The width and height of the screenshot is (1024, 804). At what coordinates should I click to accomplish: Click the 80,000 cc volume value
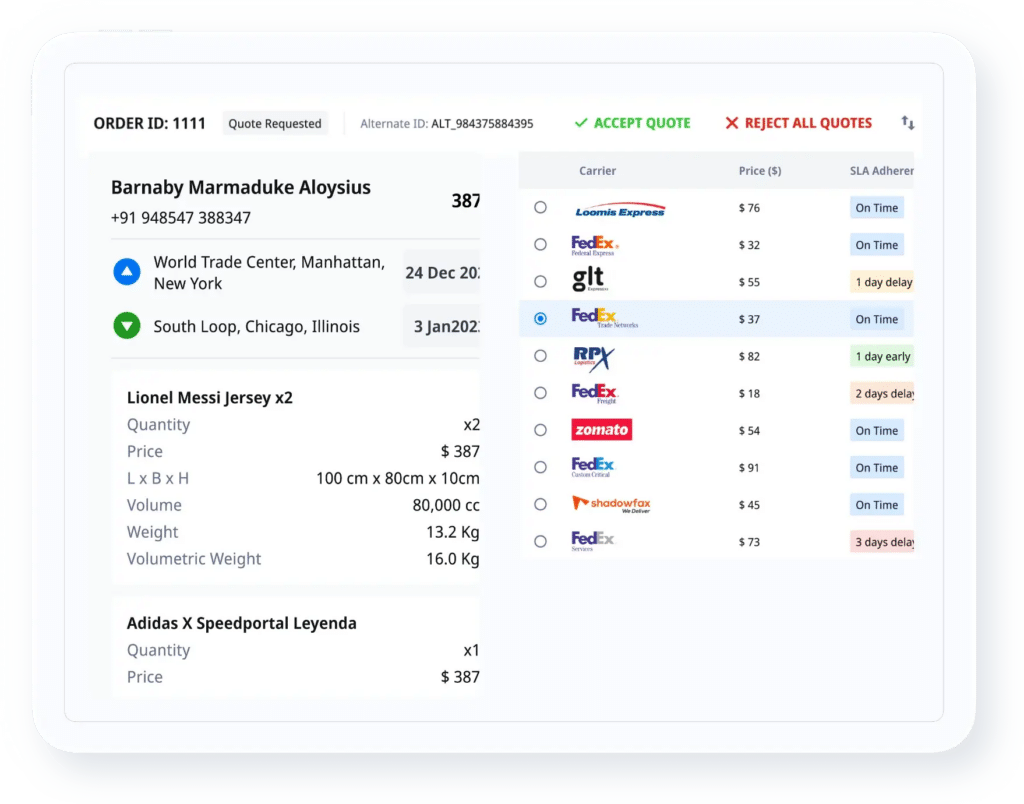point(445,505)
